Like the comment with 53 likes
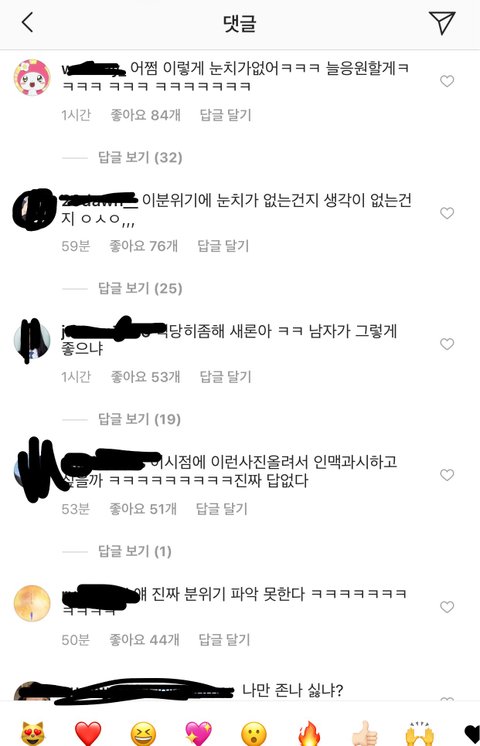 tap(447, 344)
